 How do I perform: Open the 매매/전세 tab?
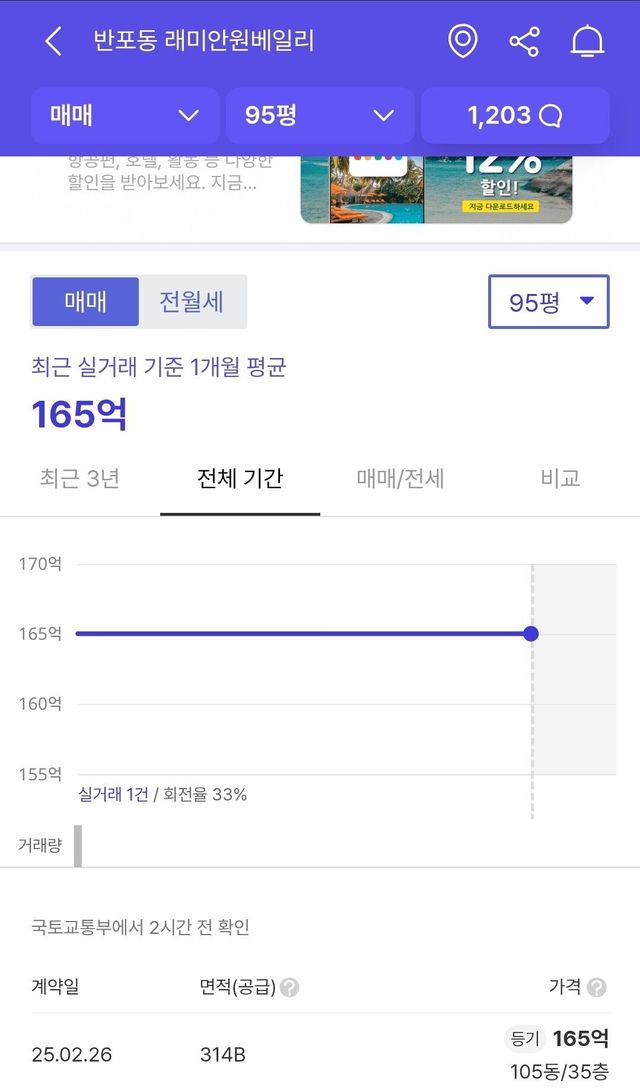pos(400,478)
